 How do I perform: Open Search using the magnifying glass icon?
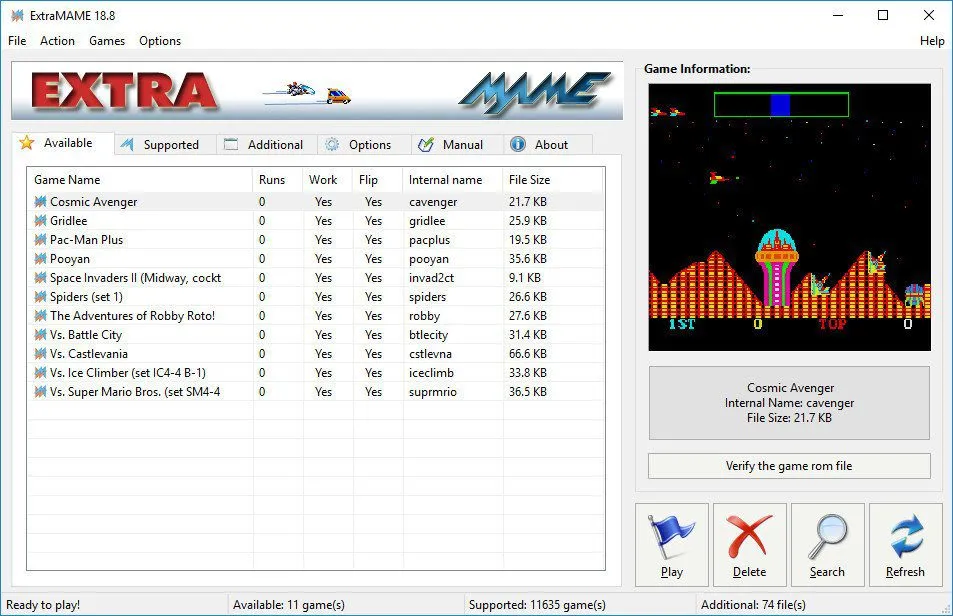pos(828,536)
